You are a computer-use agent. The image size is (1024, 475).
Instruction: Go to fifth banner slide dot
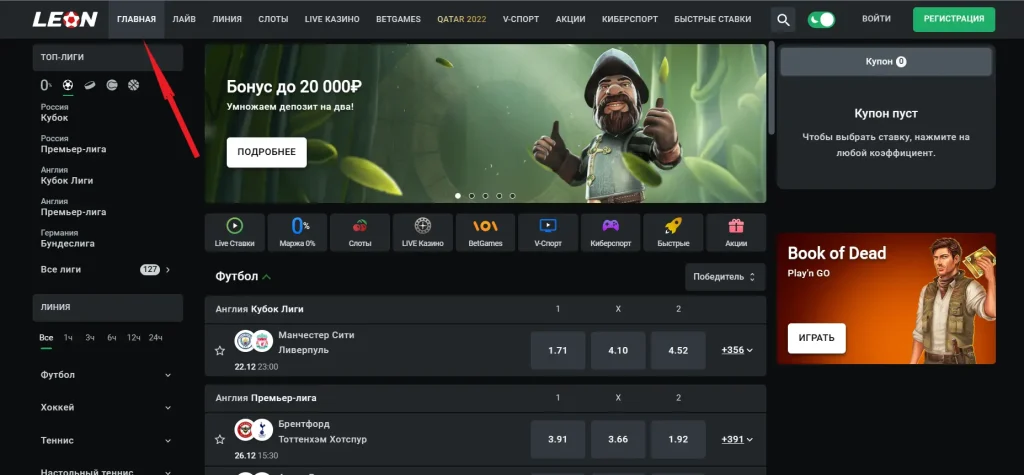512,196
